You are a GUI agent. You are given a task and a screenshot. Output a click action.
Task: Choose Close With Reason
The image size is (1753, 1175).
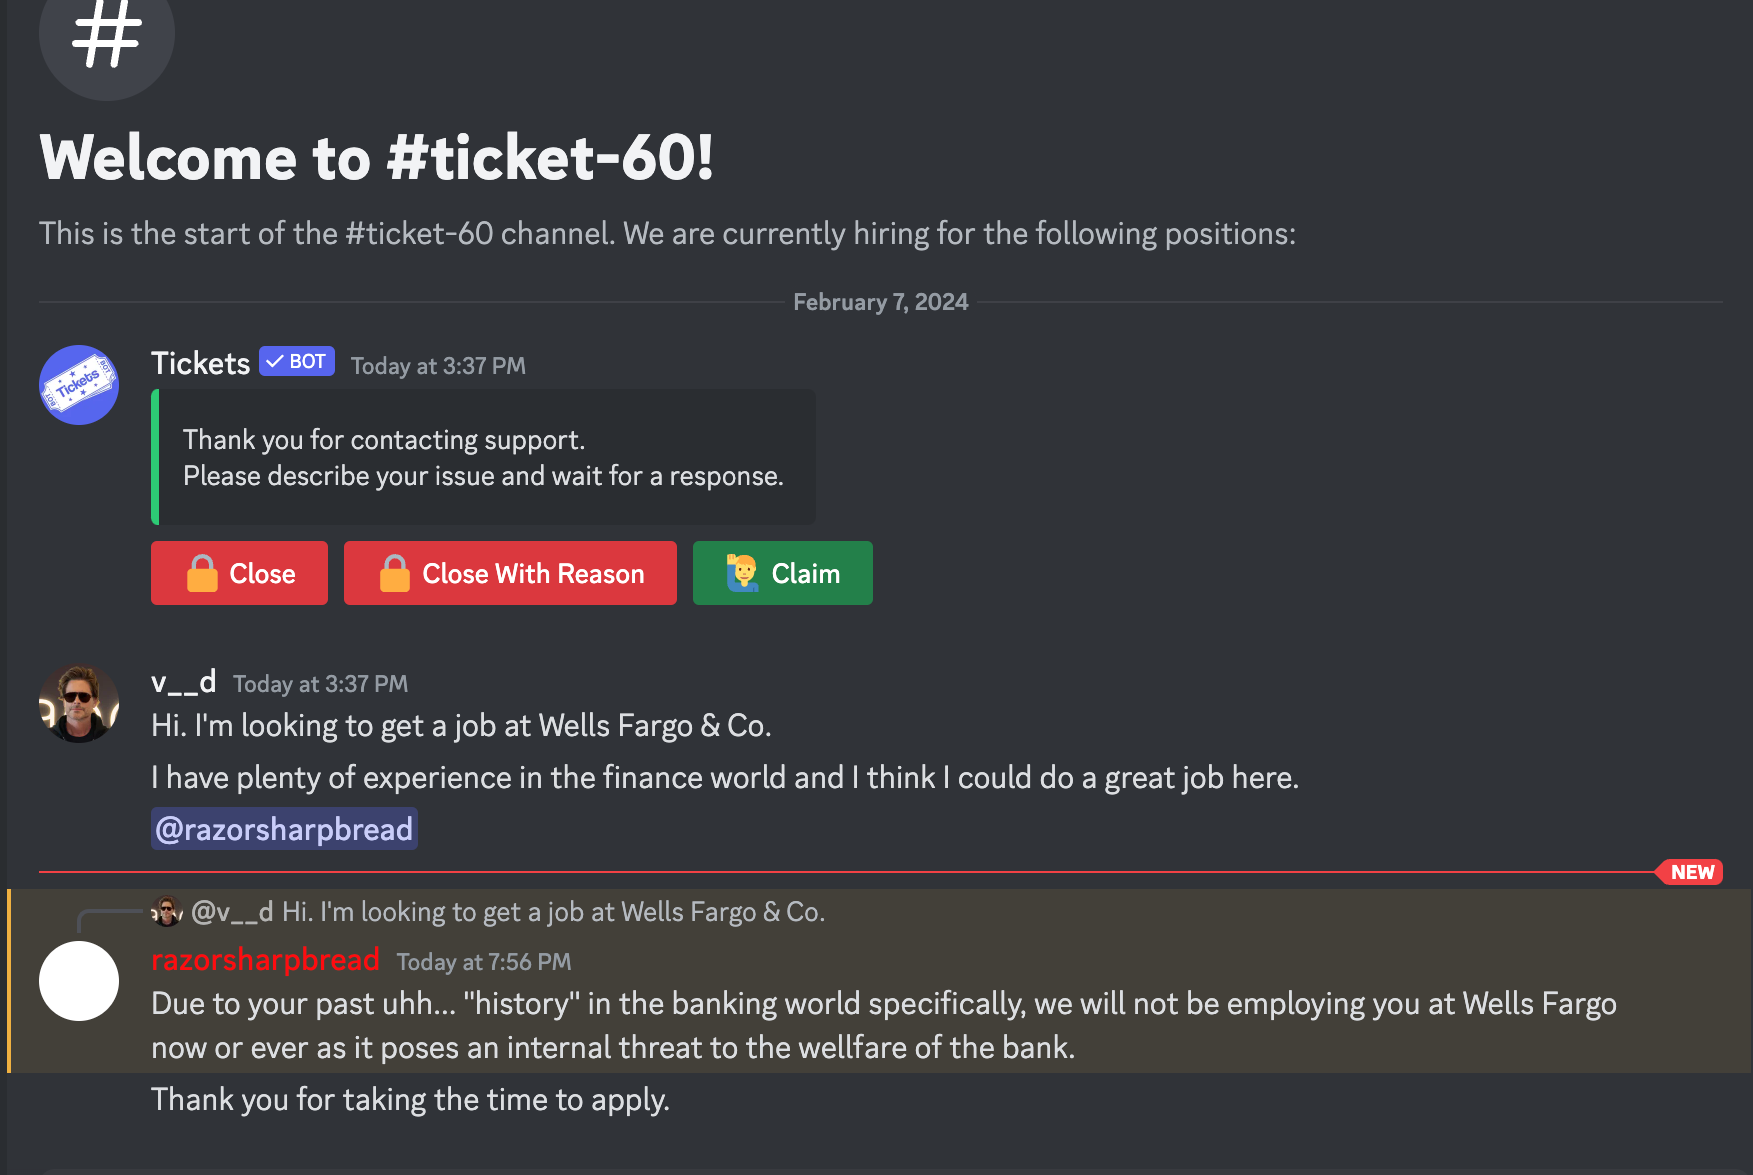[x=510, y=573]
